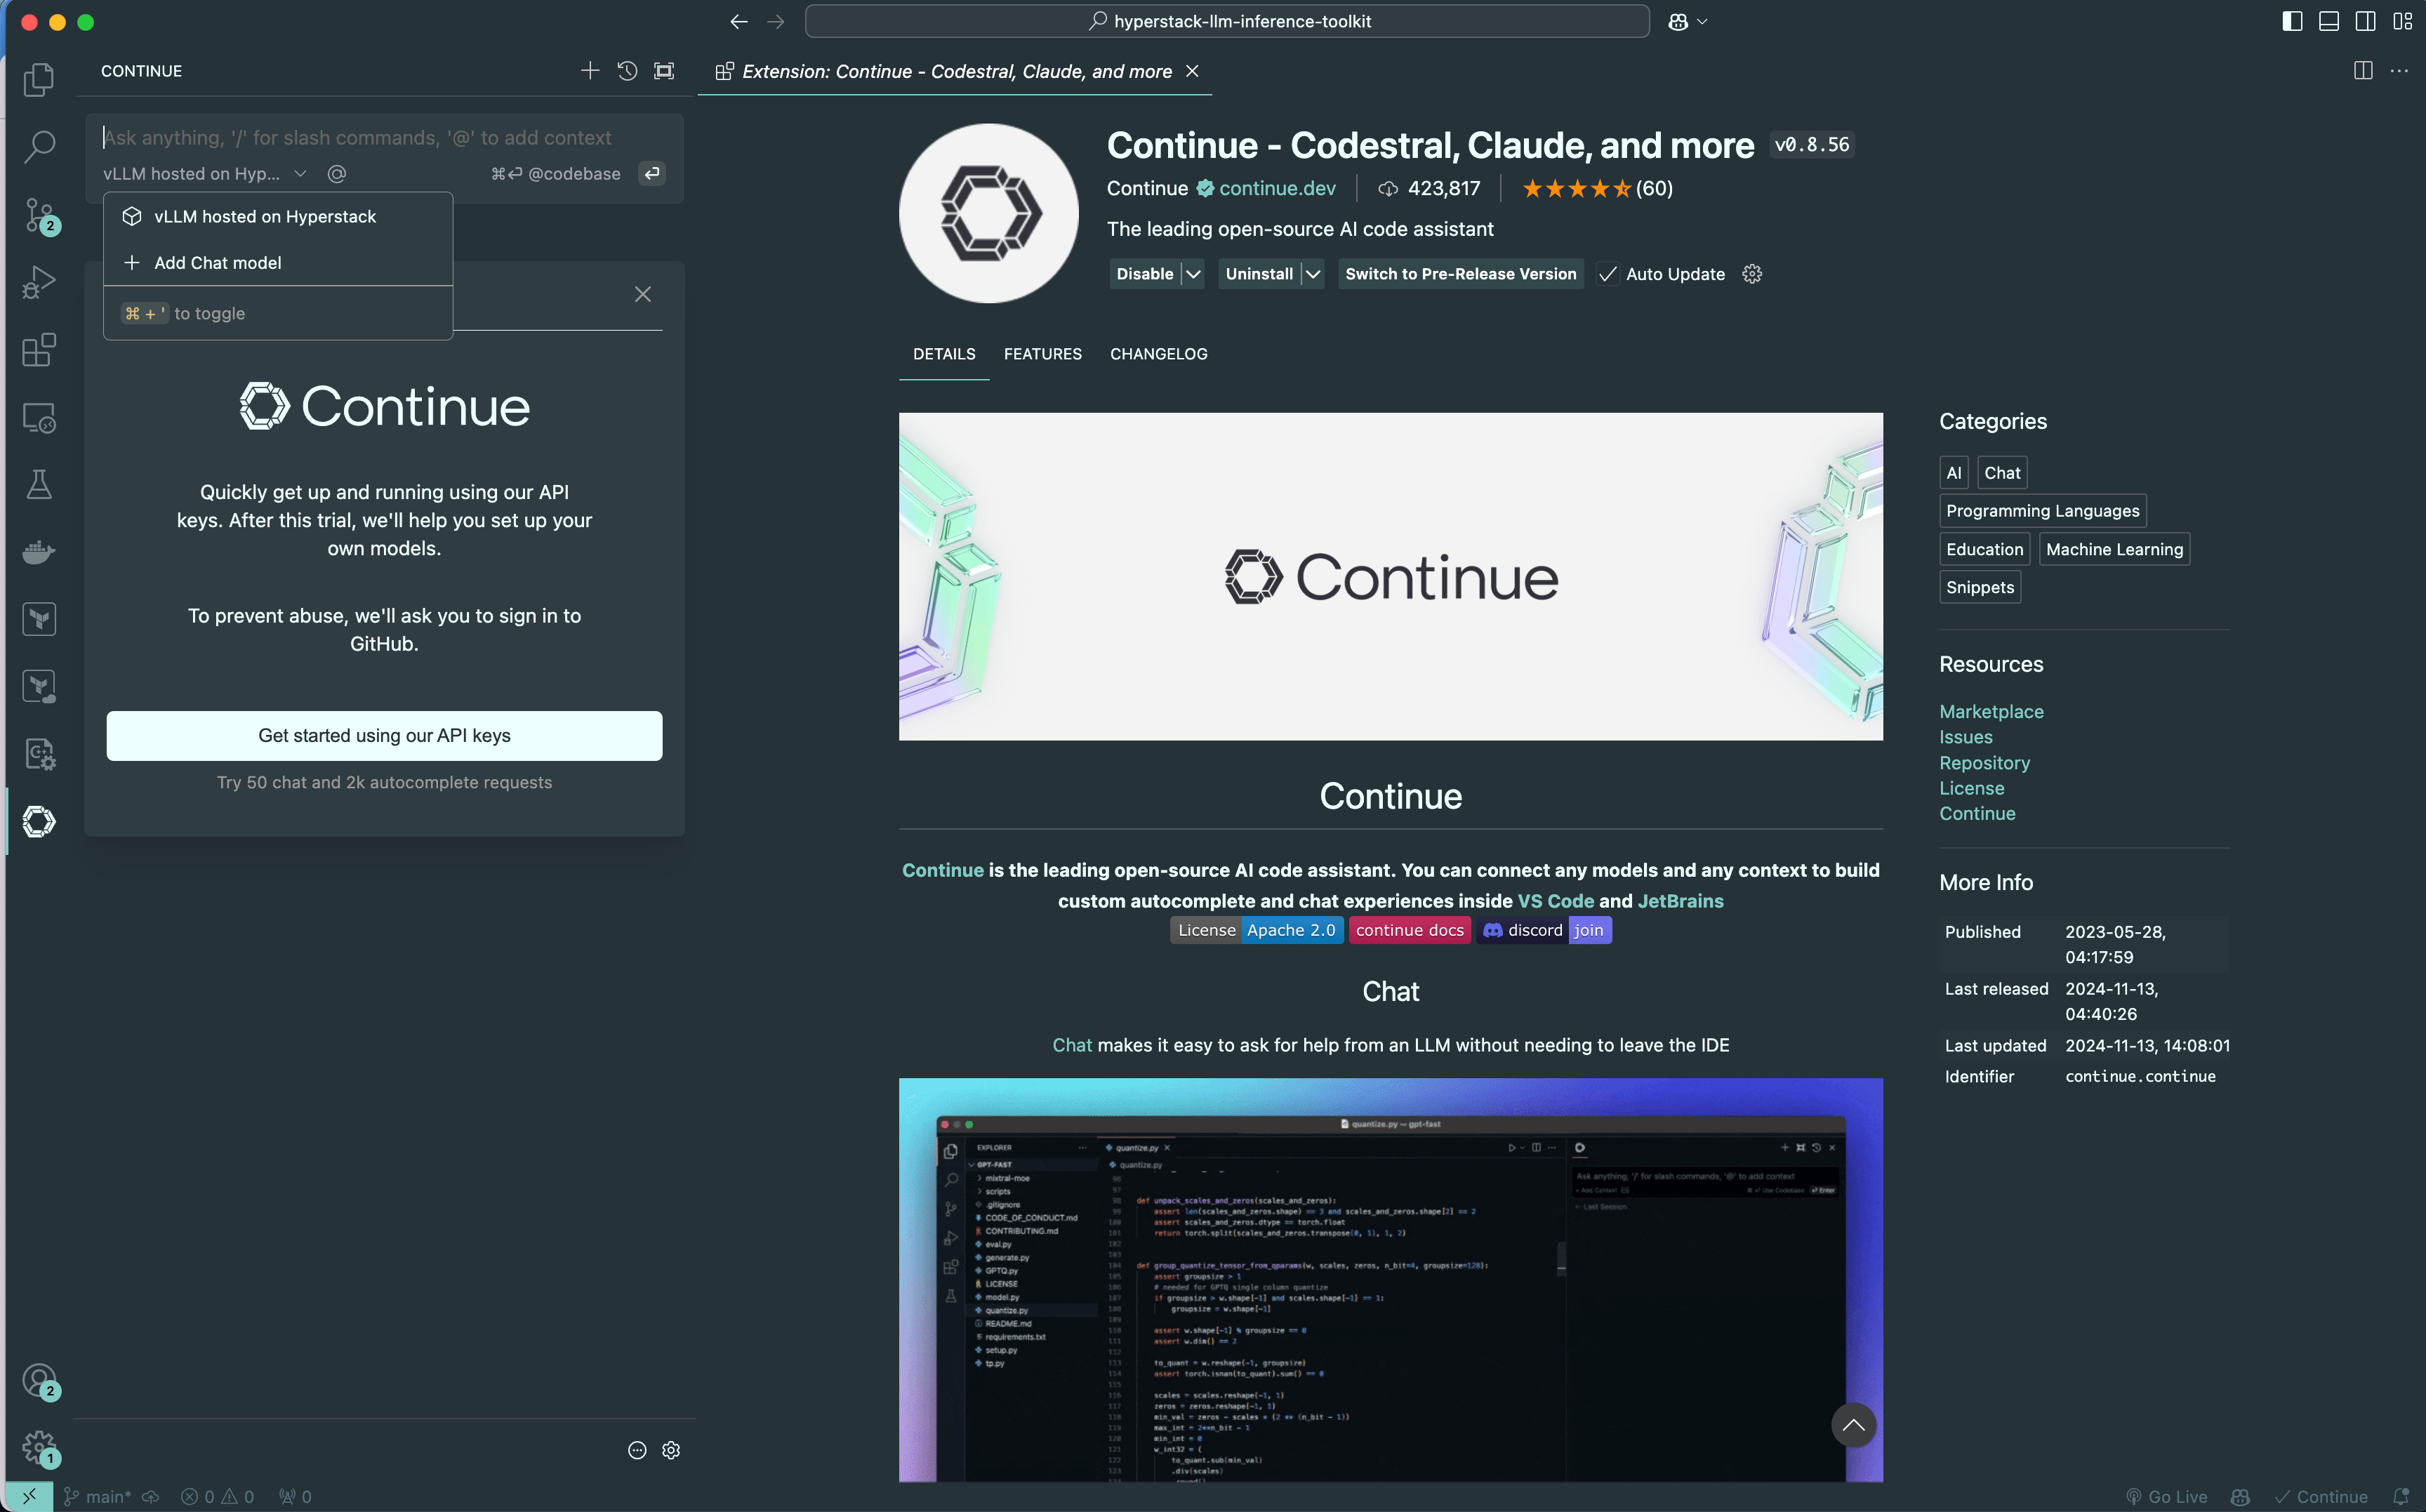Focus the Ask anything chat input
Image resolution: width=2426 pixels, height=1512 pixels.
click(384, 138)
